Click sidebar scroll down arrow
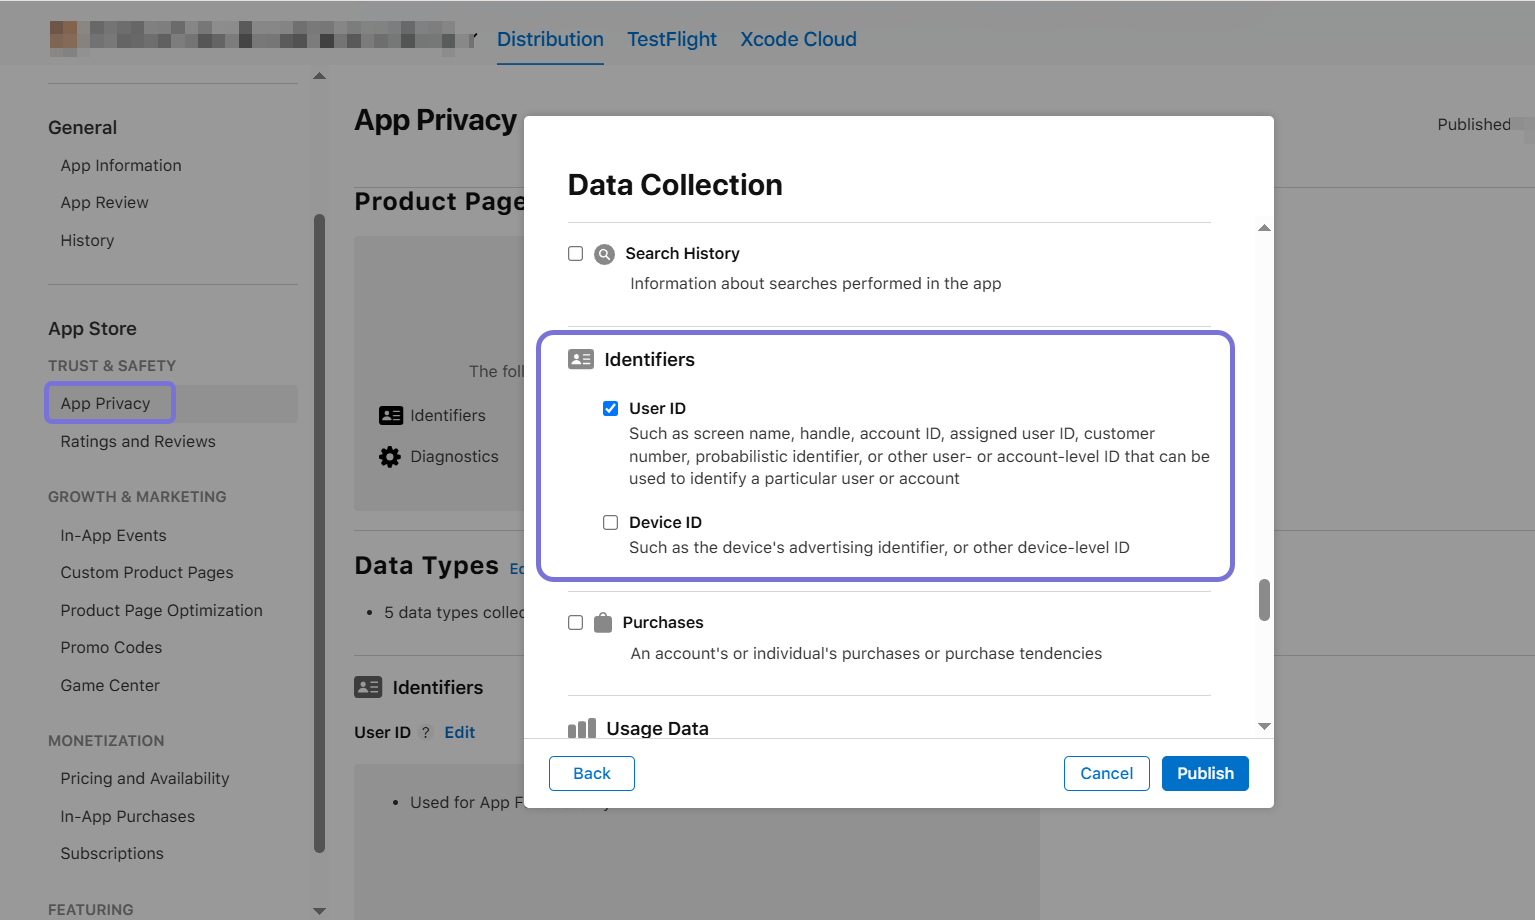 point(319,910)
